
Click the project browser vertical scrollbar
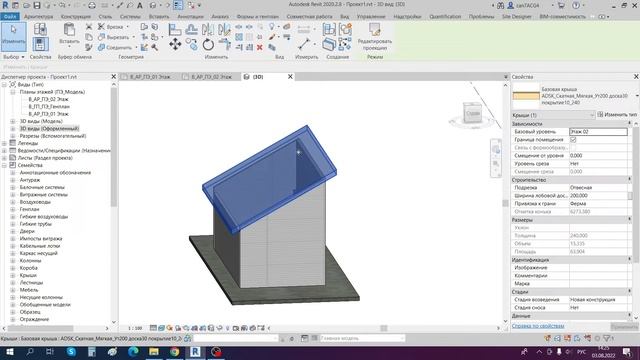[114, 148]
